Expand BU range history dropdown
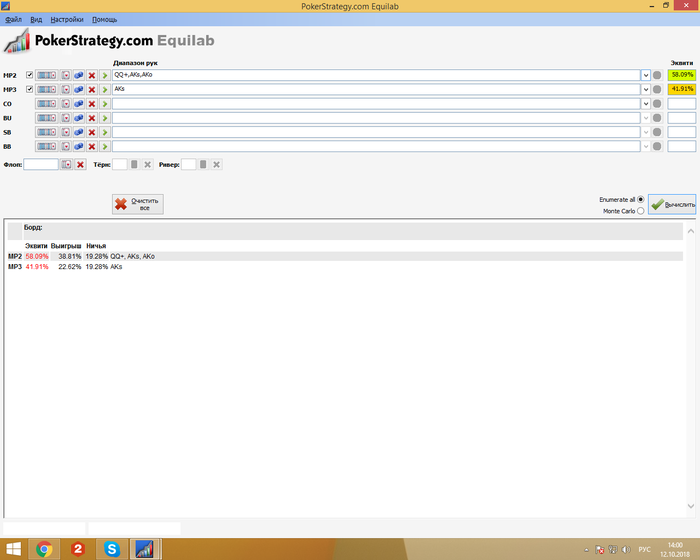Screen dimensions: 700x560 click(646, 118)
